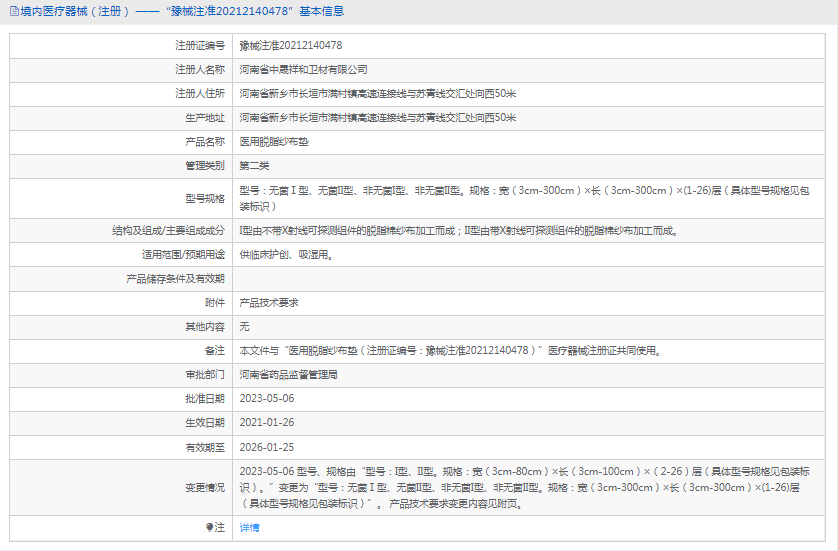Click the 备注 label

[215, 351]
